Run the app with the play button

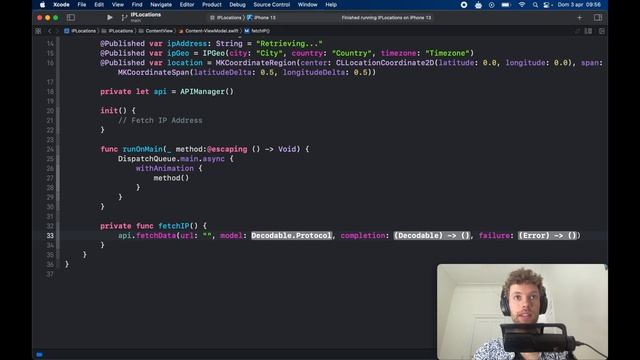[x=109, y=18]
